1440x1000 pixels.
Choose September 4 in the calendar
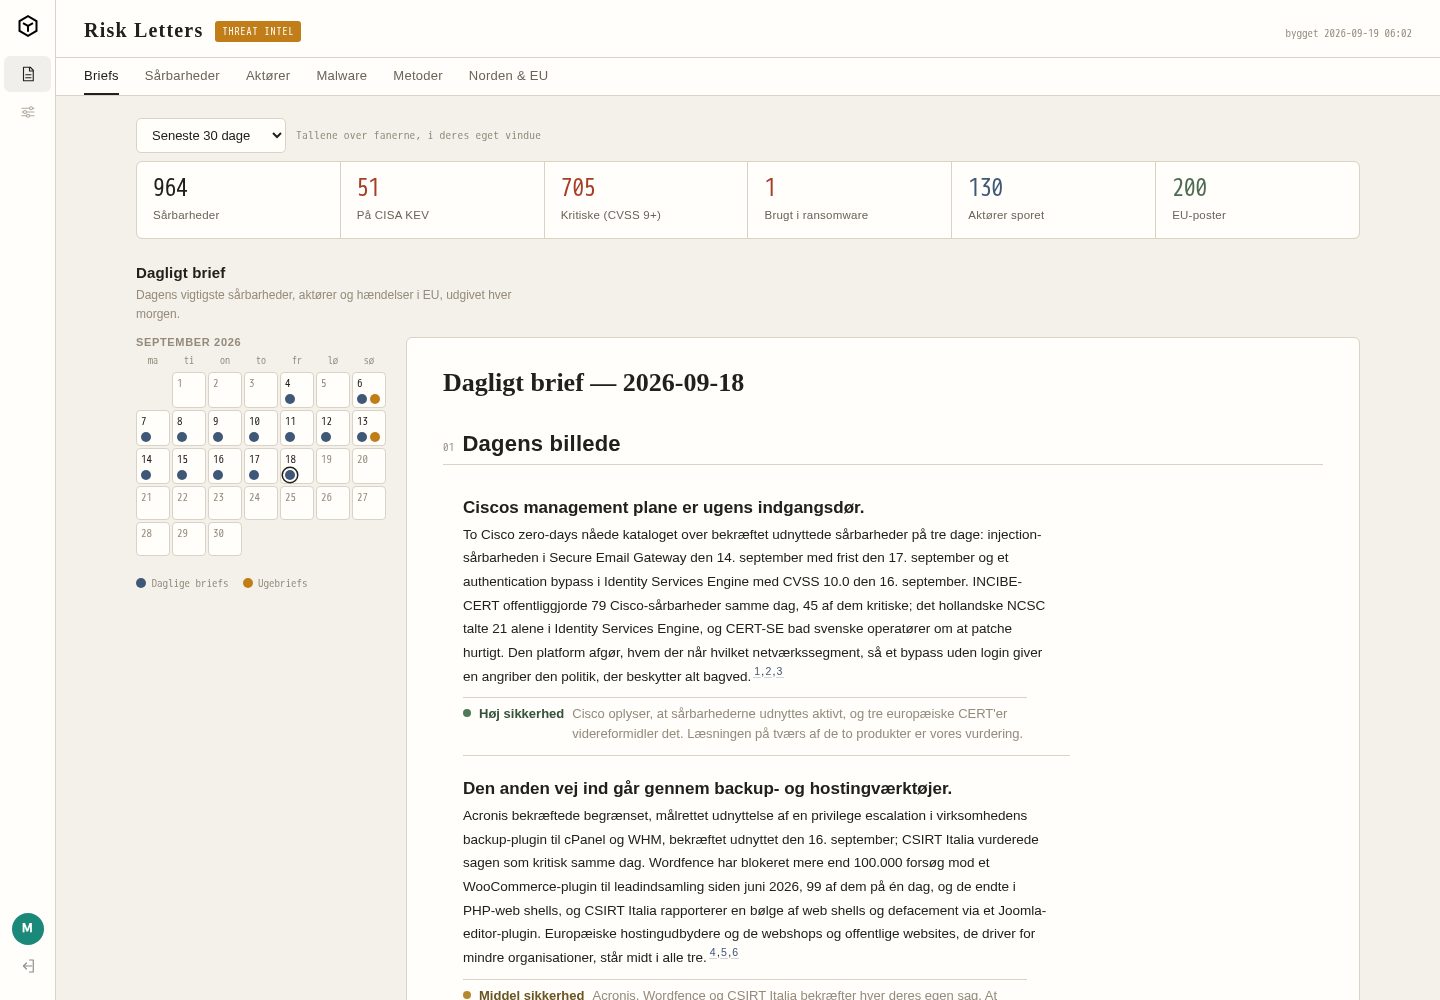coord(297,390)
